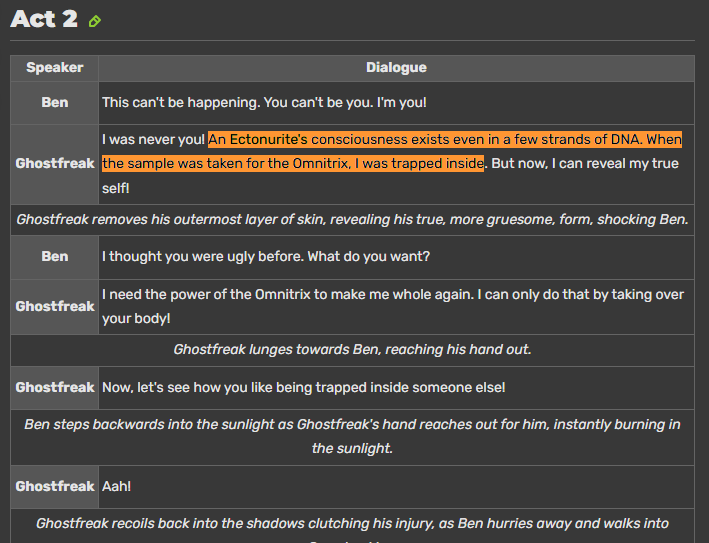
Task: Click the narration 'Ghostfreak lunges towards Ben'
Action: coord(352,350)
